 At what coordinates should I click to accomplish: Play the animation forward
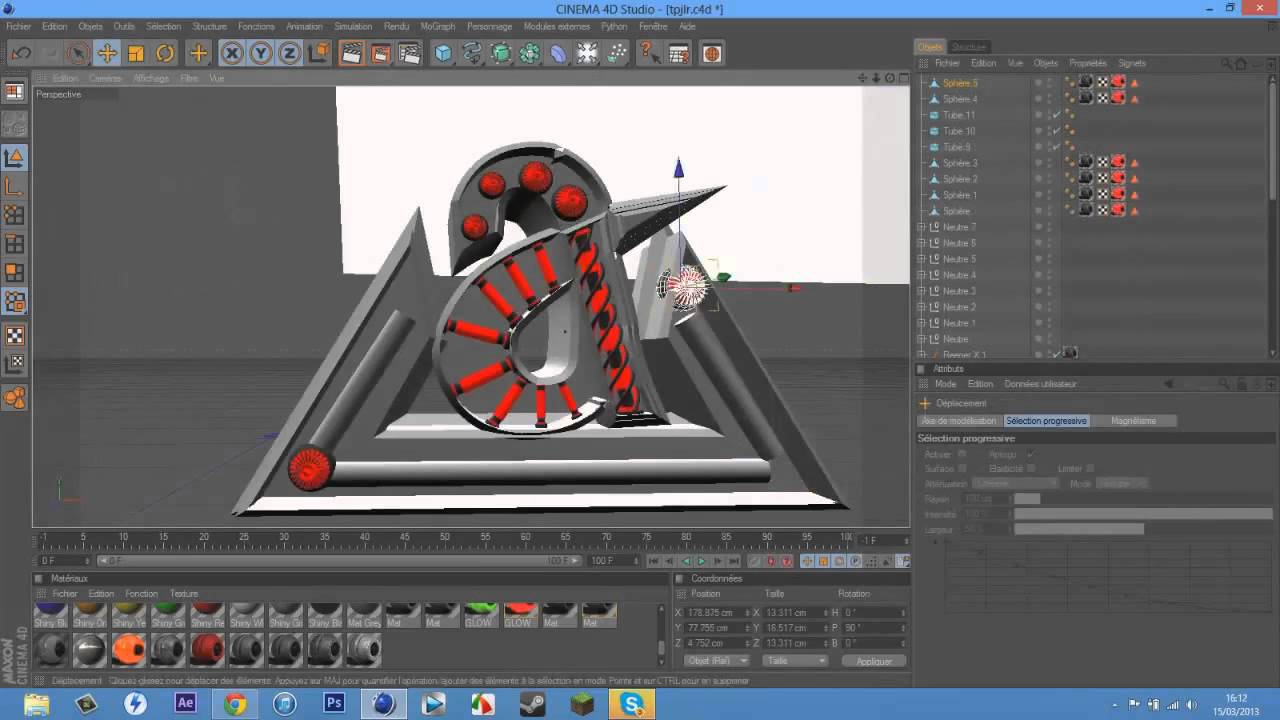[701, 561]
